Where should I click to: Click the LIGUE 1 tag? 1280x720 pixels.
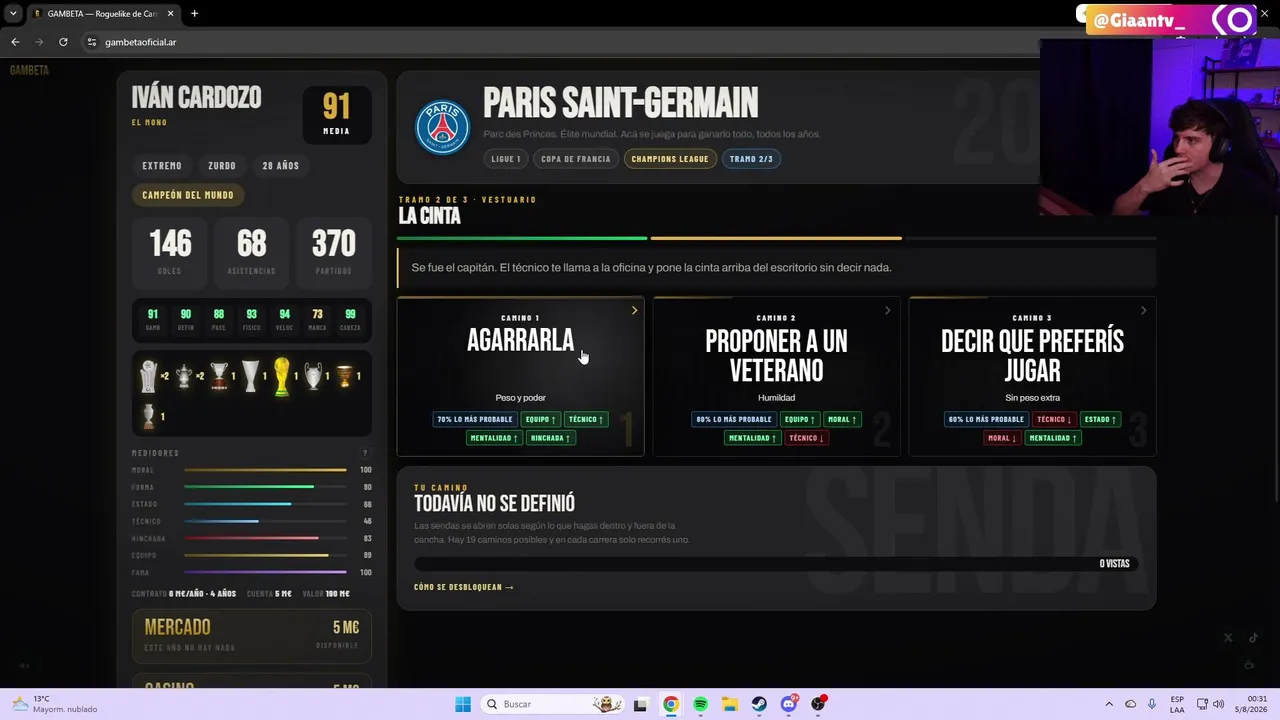506,159
